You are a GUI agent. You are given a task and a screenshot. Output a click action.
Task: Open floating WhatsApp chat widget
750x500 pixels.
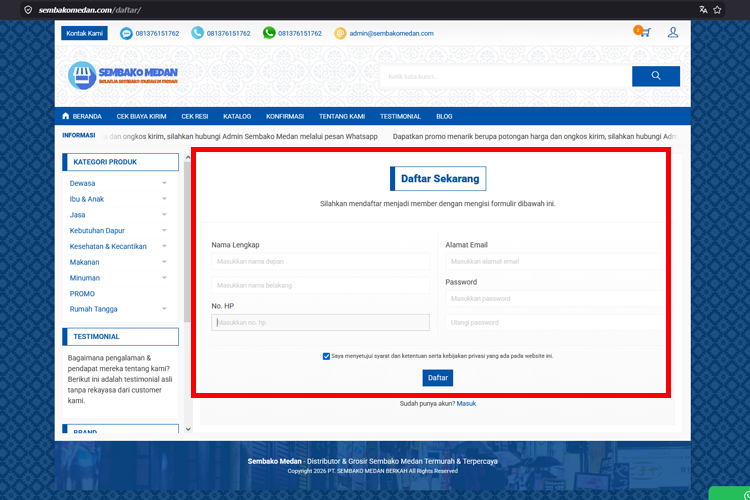[730, 493]
